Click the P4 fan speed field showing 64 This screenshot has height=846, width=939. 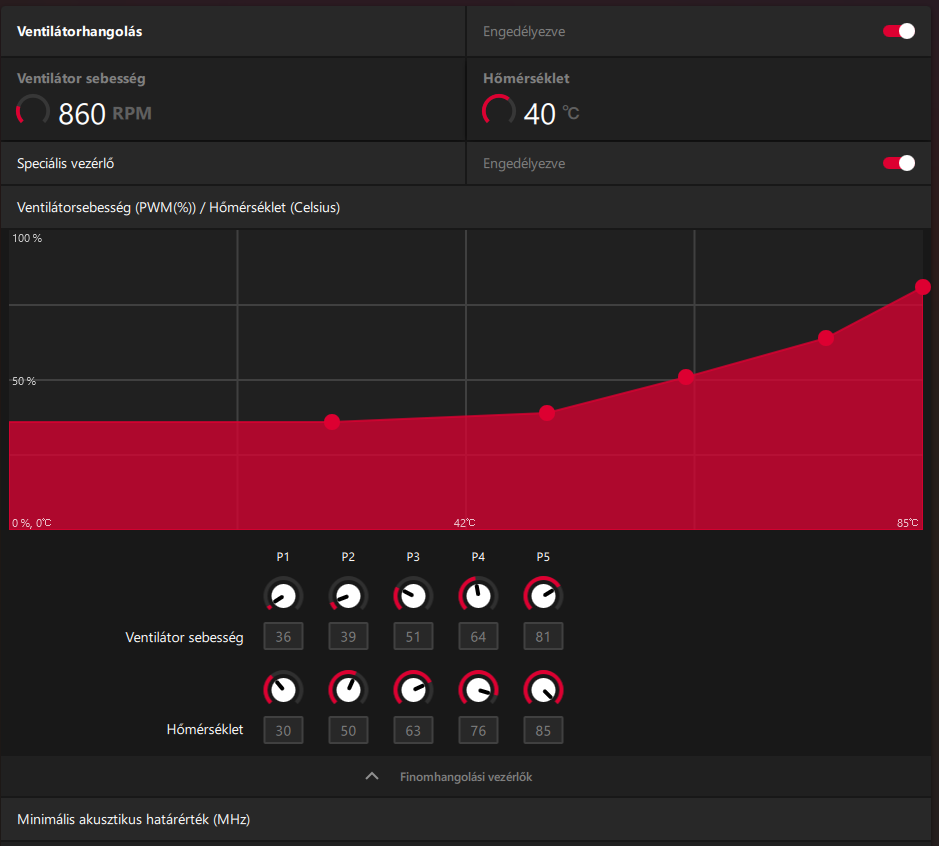[478, 636]
